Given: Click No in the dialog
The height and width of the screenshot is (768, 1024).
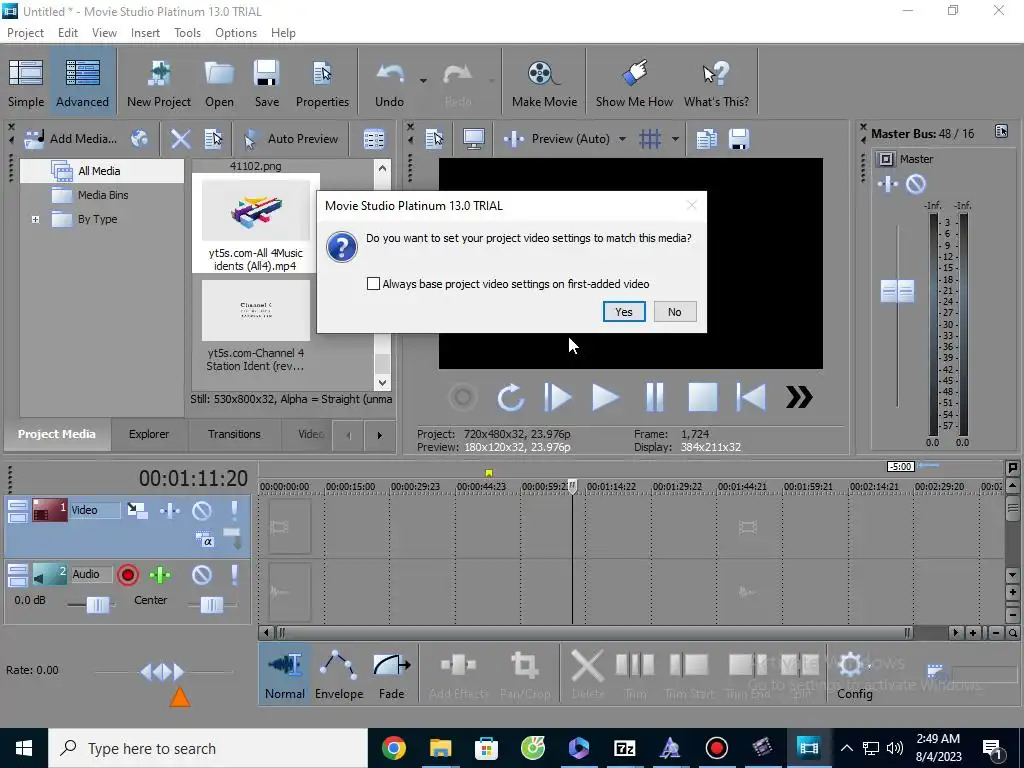Looking at the screenshot, I should (x=675, y=312).
